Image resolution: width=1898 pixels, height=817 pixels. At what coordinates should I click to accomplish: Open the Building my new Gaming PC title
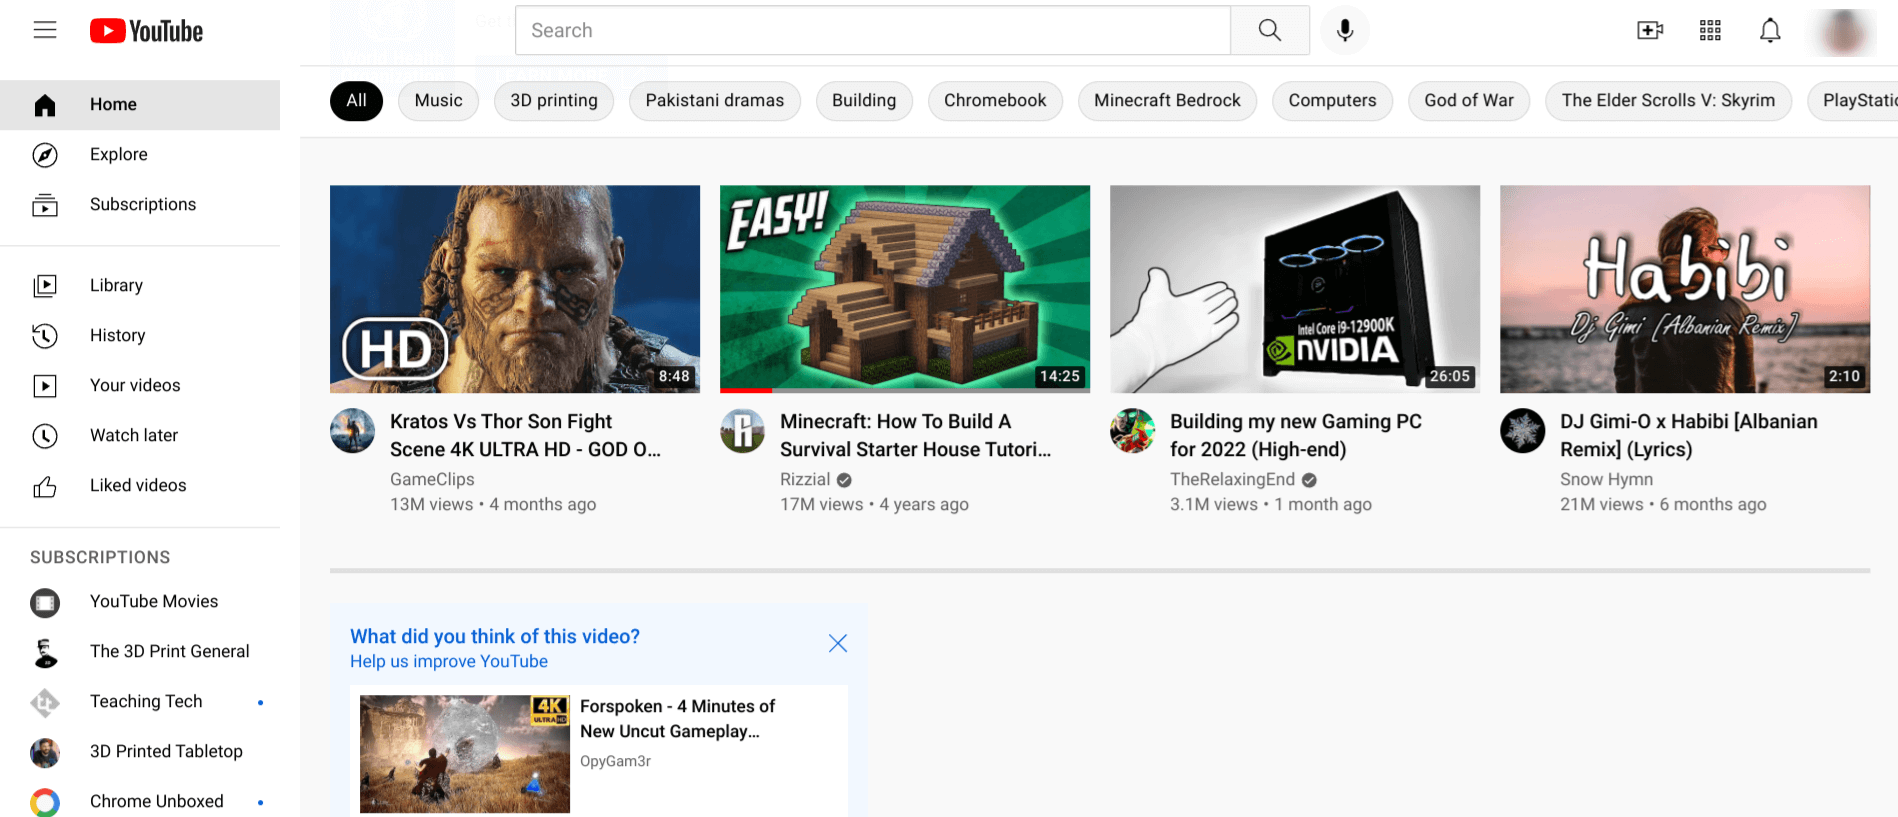tap(1296, 436)
